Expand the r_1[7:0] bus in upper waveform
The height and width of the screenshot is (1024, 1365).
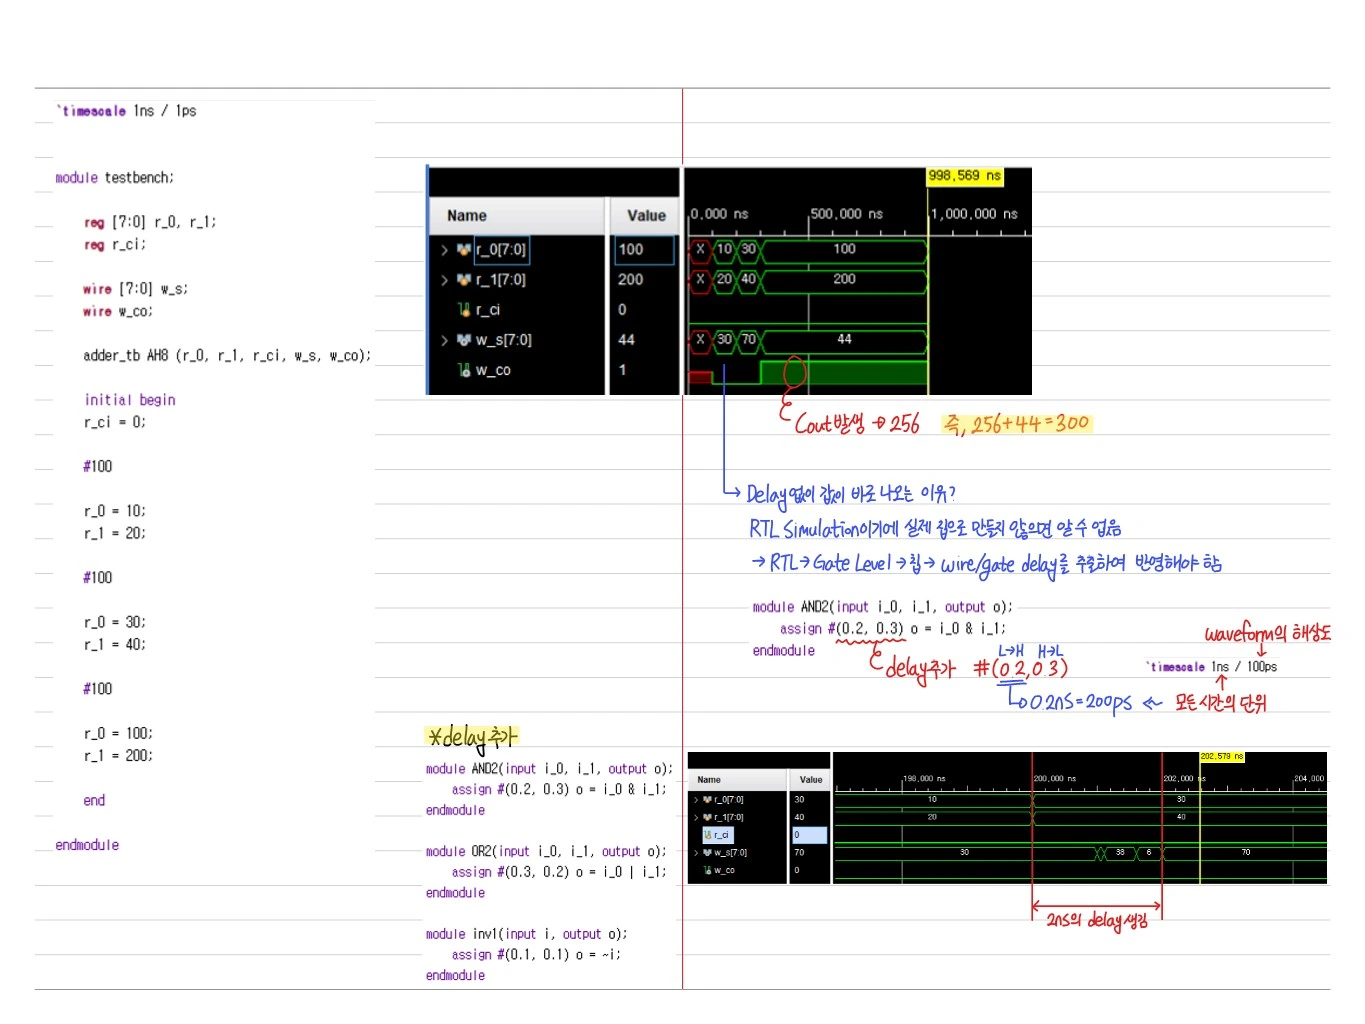coord(445,280)
